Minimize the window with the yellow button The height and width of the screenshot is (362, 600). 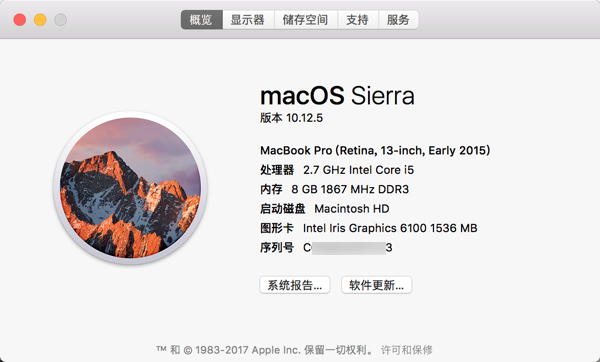tap(40, 20)
